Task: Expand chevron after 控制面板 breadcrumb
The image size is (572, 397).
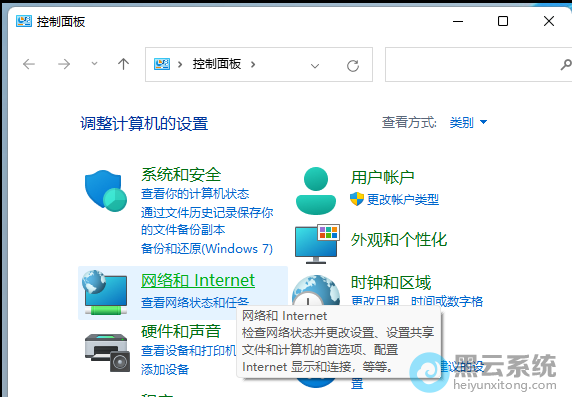Action: tap(253, 65)
